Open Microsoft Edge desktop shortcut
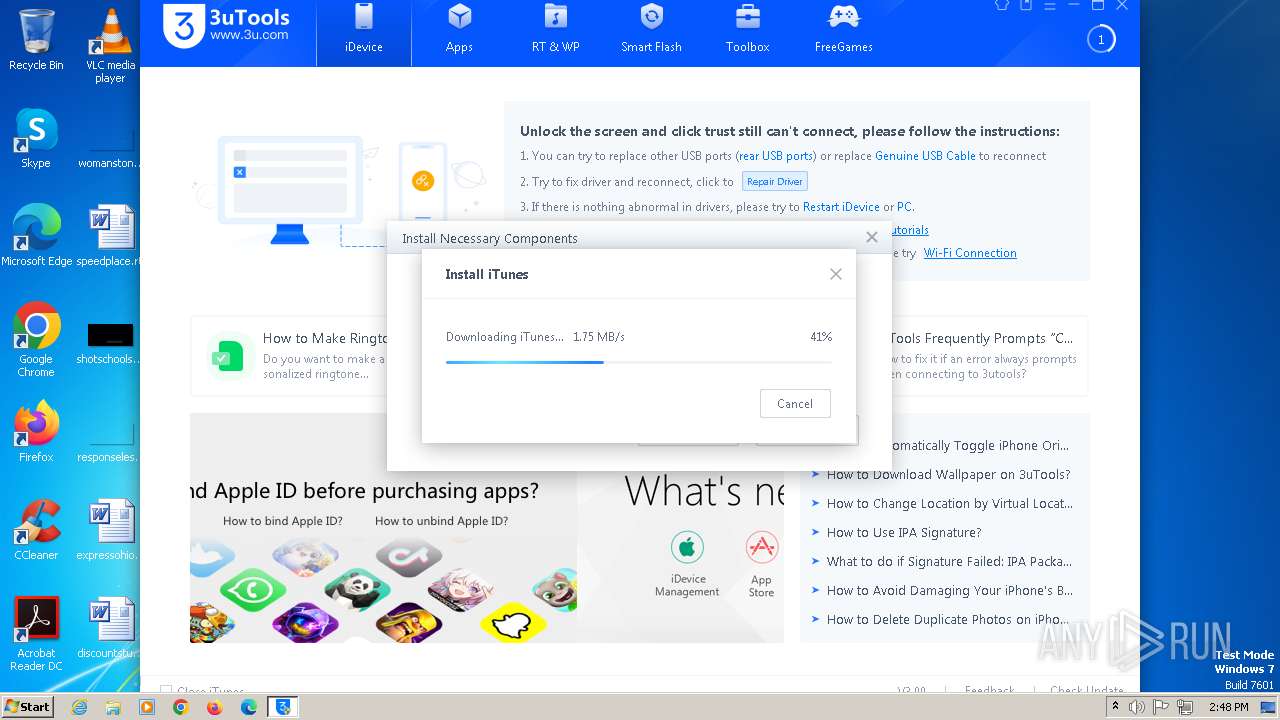The image size is (1280, 720). pos(36,236)
